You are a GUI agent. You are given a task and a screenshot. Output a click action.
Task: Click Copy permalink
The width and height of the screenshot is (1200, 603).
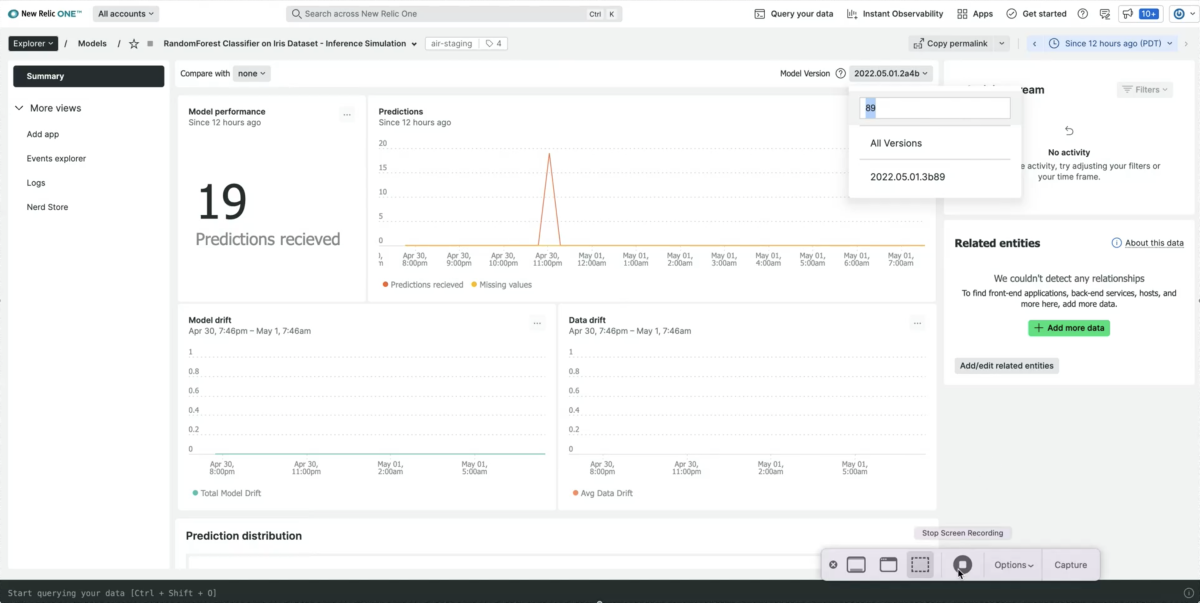pyautogui.click(x=950, y=44)
